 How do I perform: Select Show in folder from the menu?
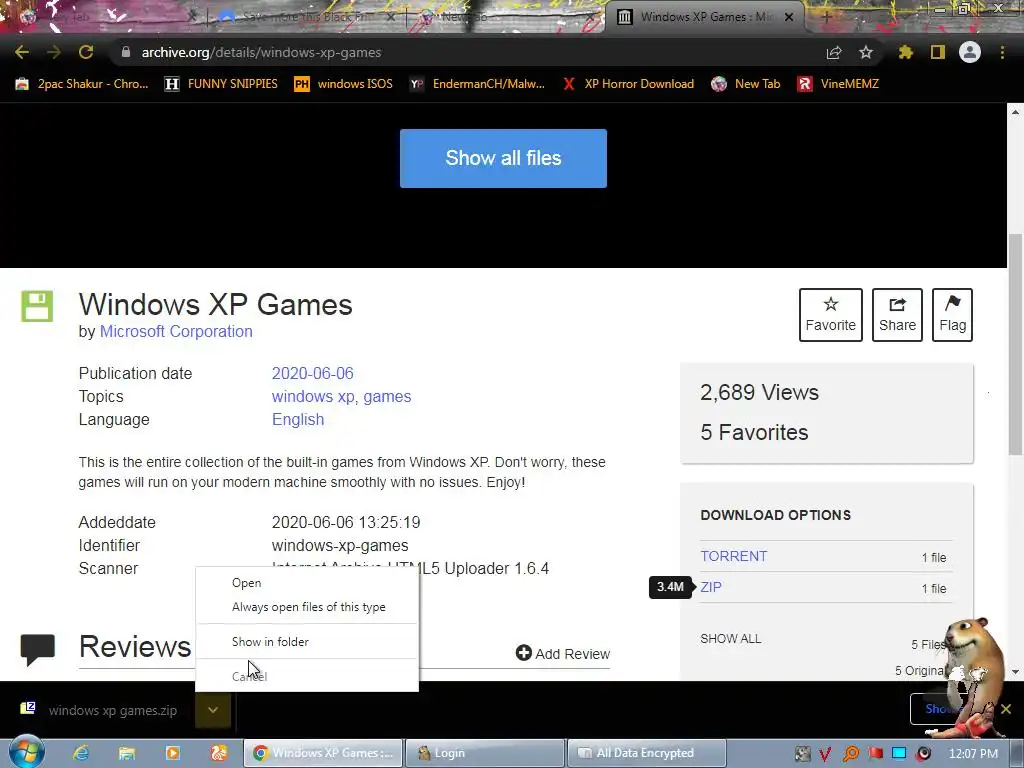(307, 641)
